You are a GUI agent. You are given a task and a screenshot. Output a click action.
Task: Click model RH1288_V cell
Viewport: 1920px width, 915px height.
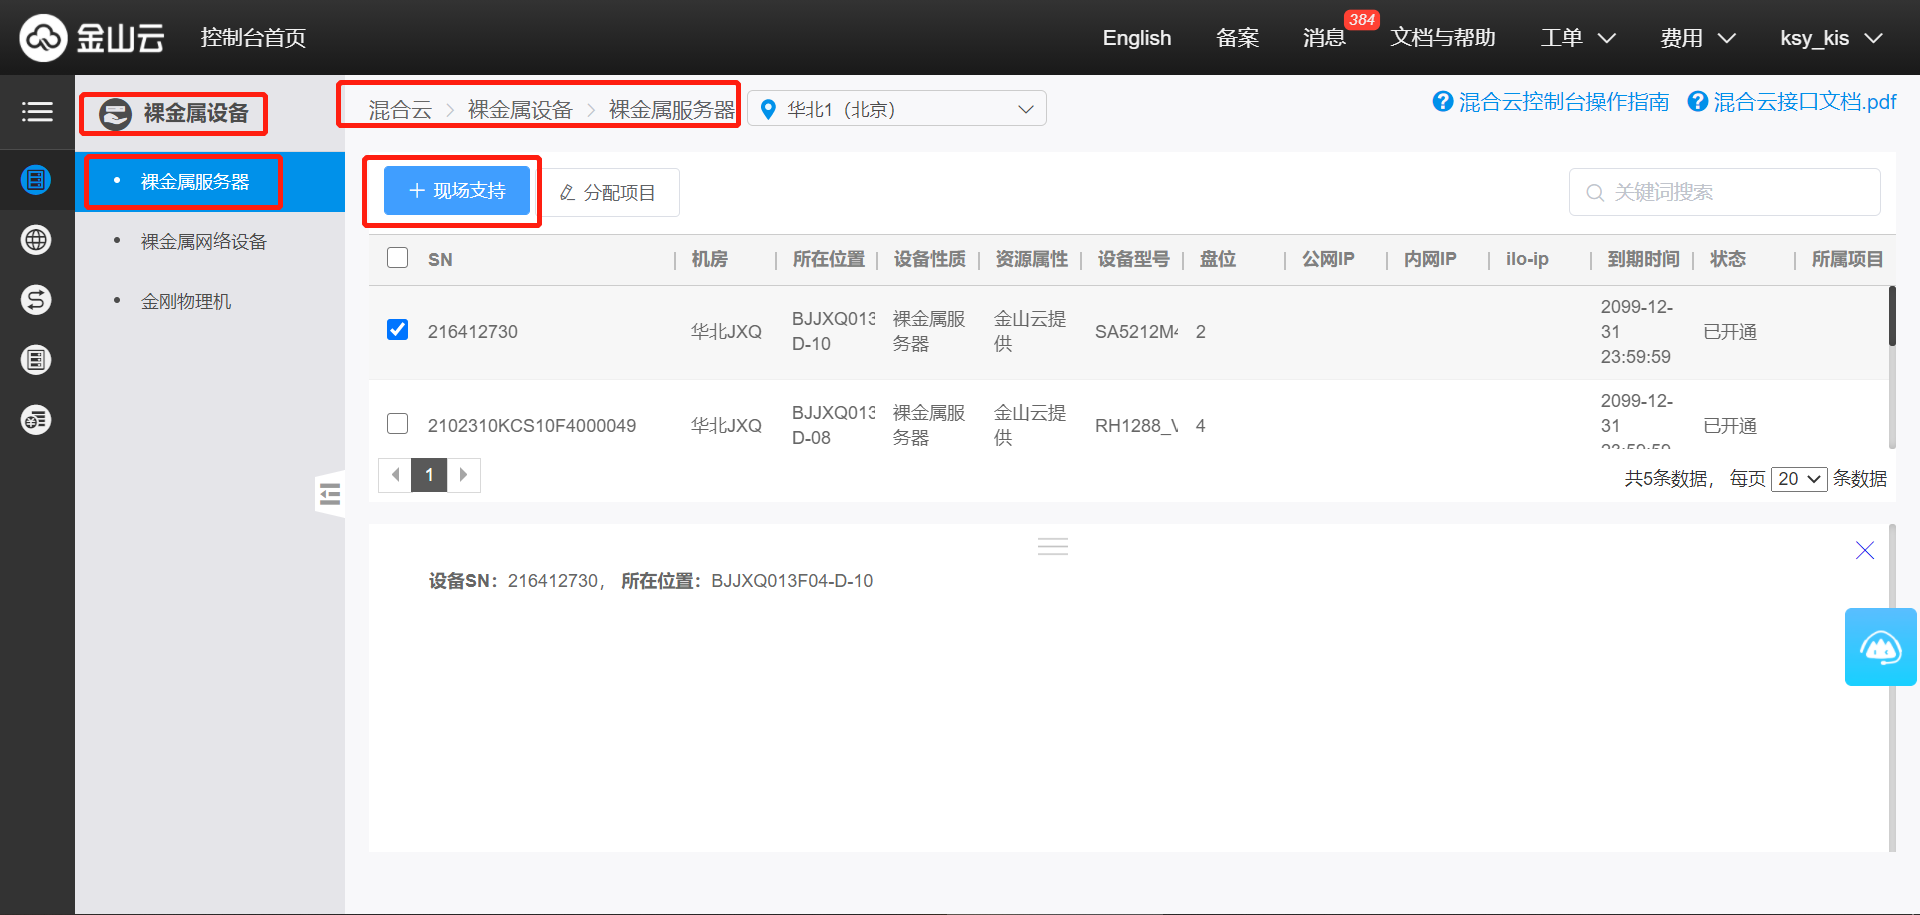click(1137, 426)
